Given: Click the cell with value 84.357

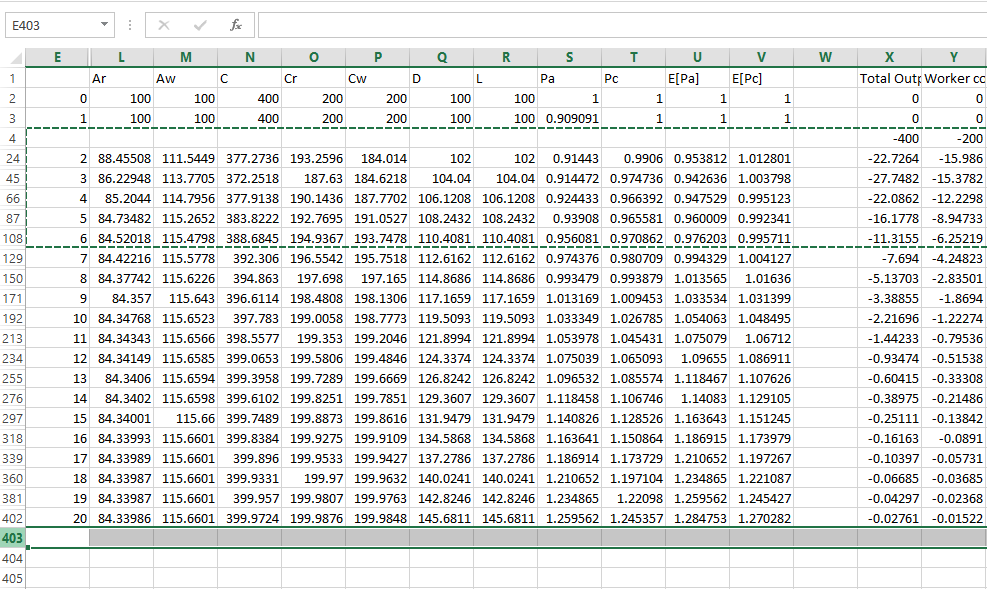Looking at the screenshot, I should click(x=121, y=298).
